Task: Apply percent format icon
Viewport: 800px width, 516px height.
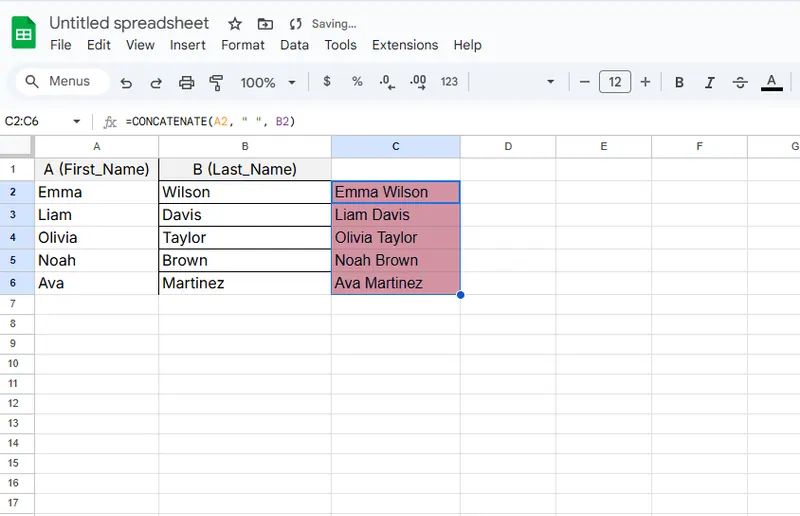Action: [x=357, y=82]
